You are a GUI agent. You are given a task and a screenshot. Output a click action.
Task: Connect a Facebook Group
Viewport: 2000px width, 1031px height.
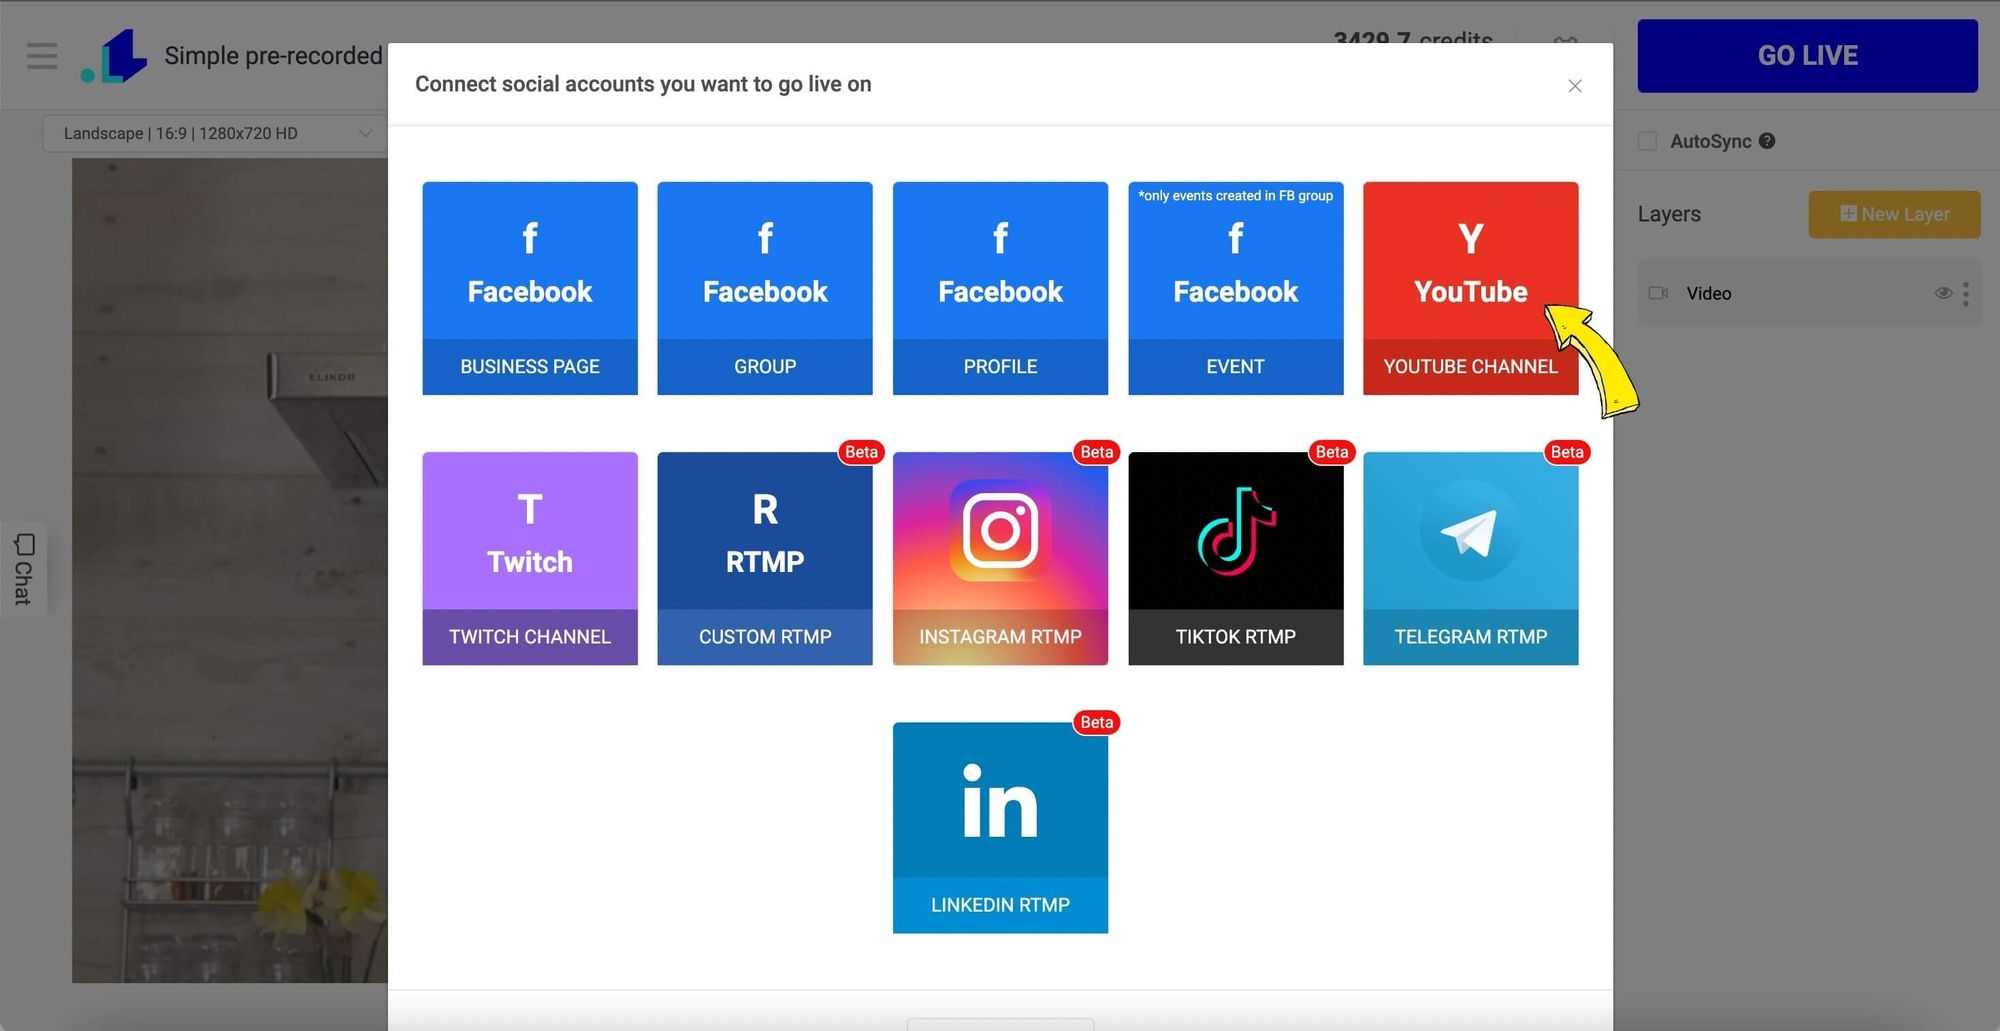pos(765,288)
